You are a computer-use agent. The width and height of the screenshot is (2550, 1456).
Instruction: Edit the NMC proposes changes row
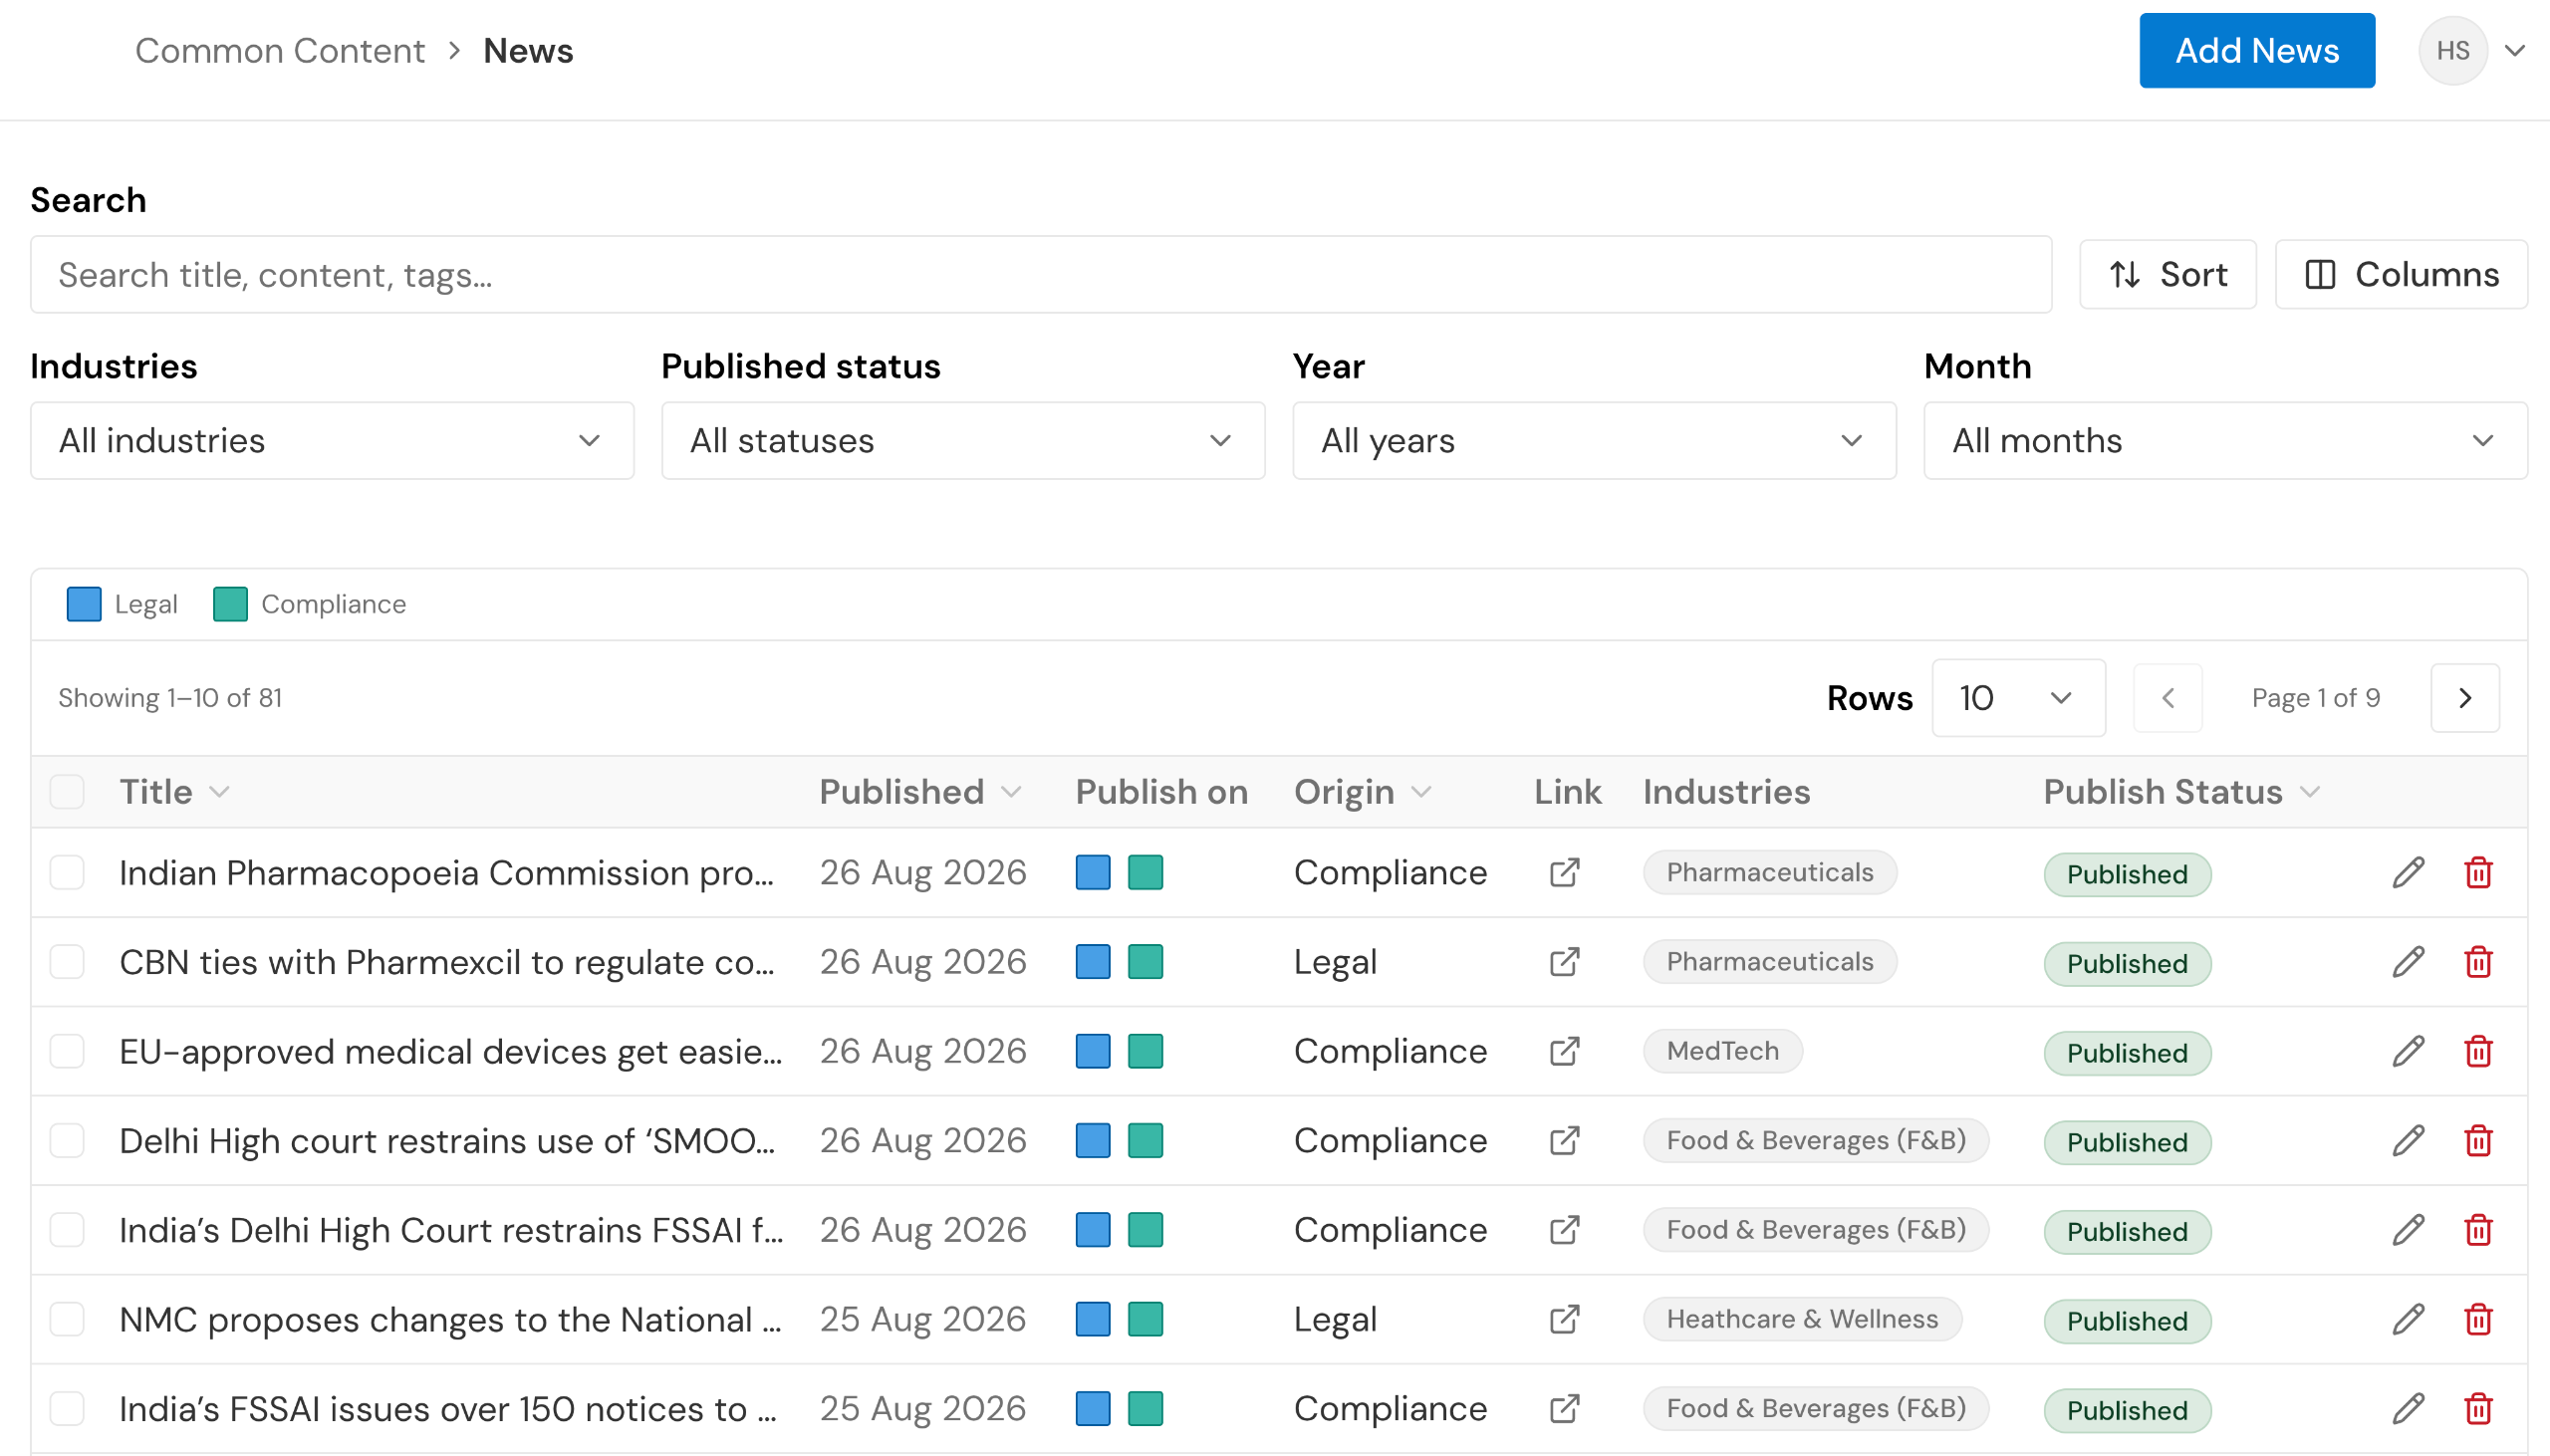click(x=2408, y=1319)
